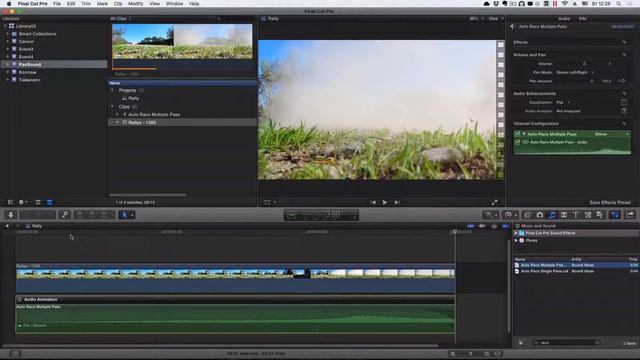Expand the Smart Collections folder
The height and width of the screenshot is (360, 640).
[7, 34]
